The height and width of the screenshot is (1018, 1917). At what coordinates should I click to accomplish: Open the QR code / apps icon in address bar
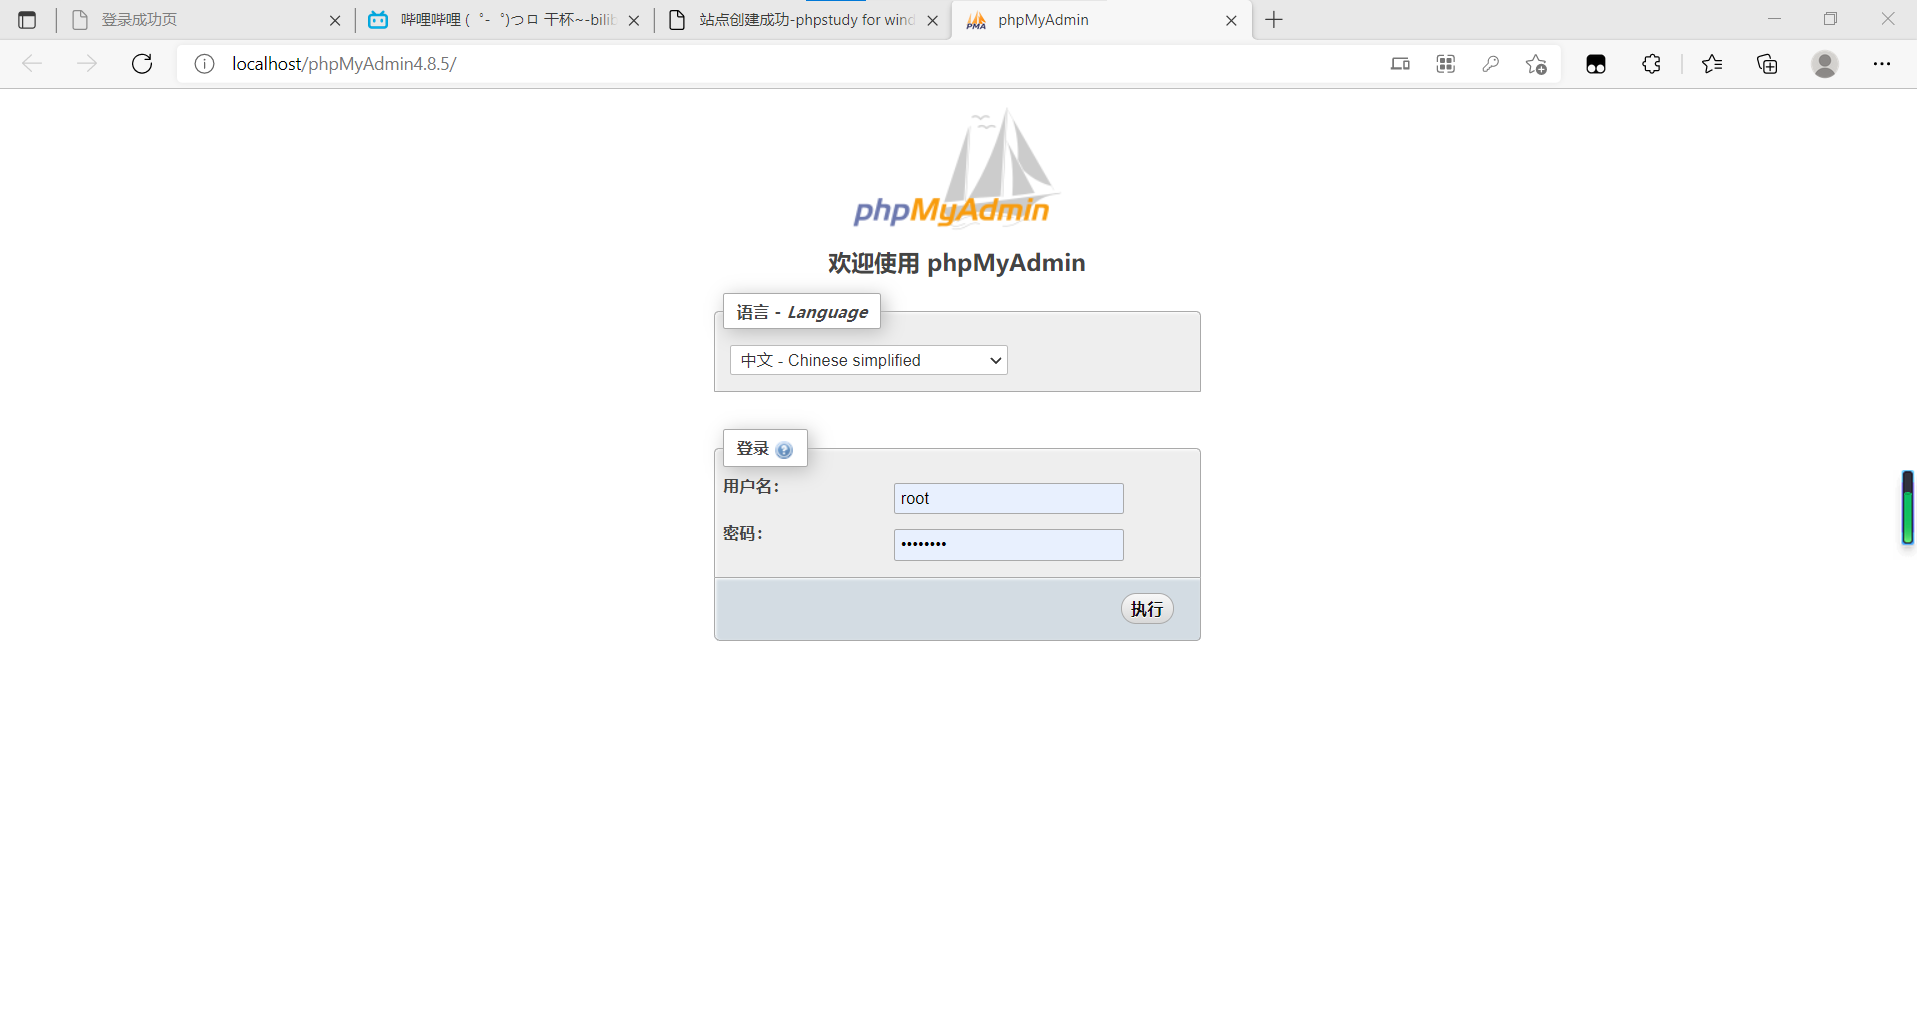click(1445, 64)
